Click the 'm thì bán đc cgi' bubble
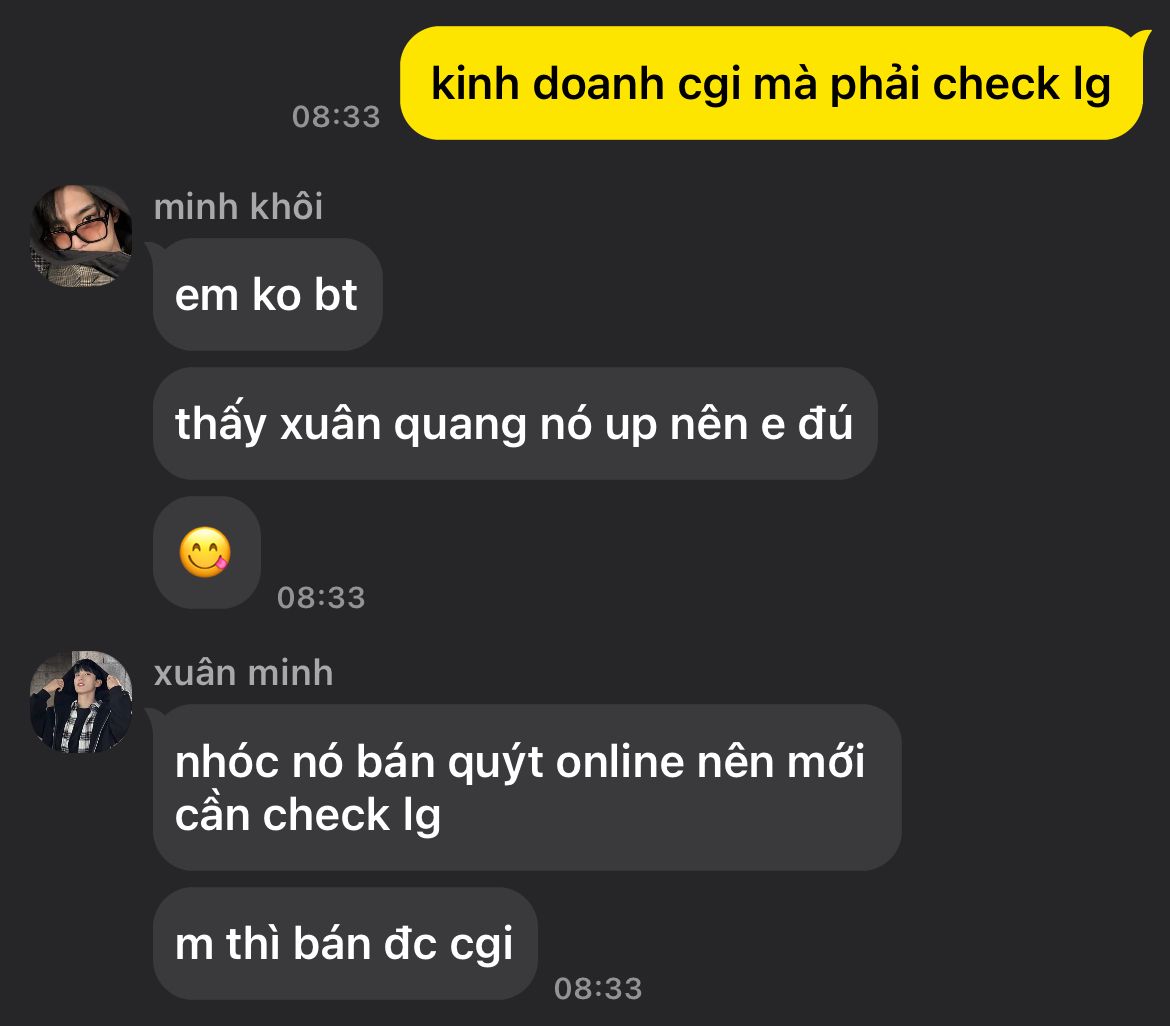Viewport: 1170px width, 1026px height. (345, 943)
